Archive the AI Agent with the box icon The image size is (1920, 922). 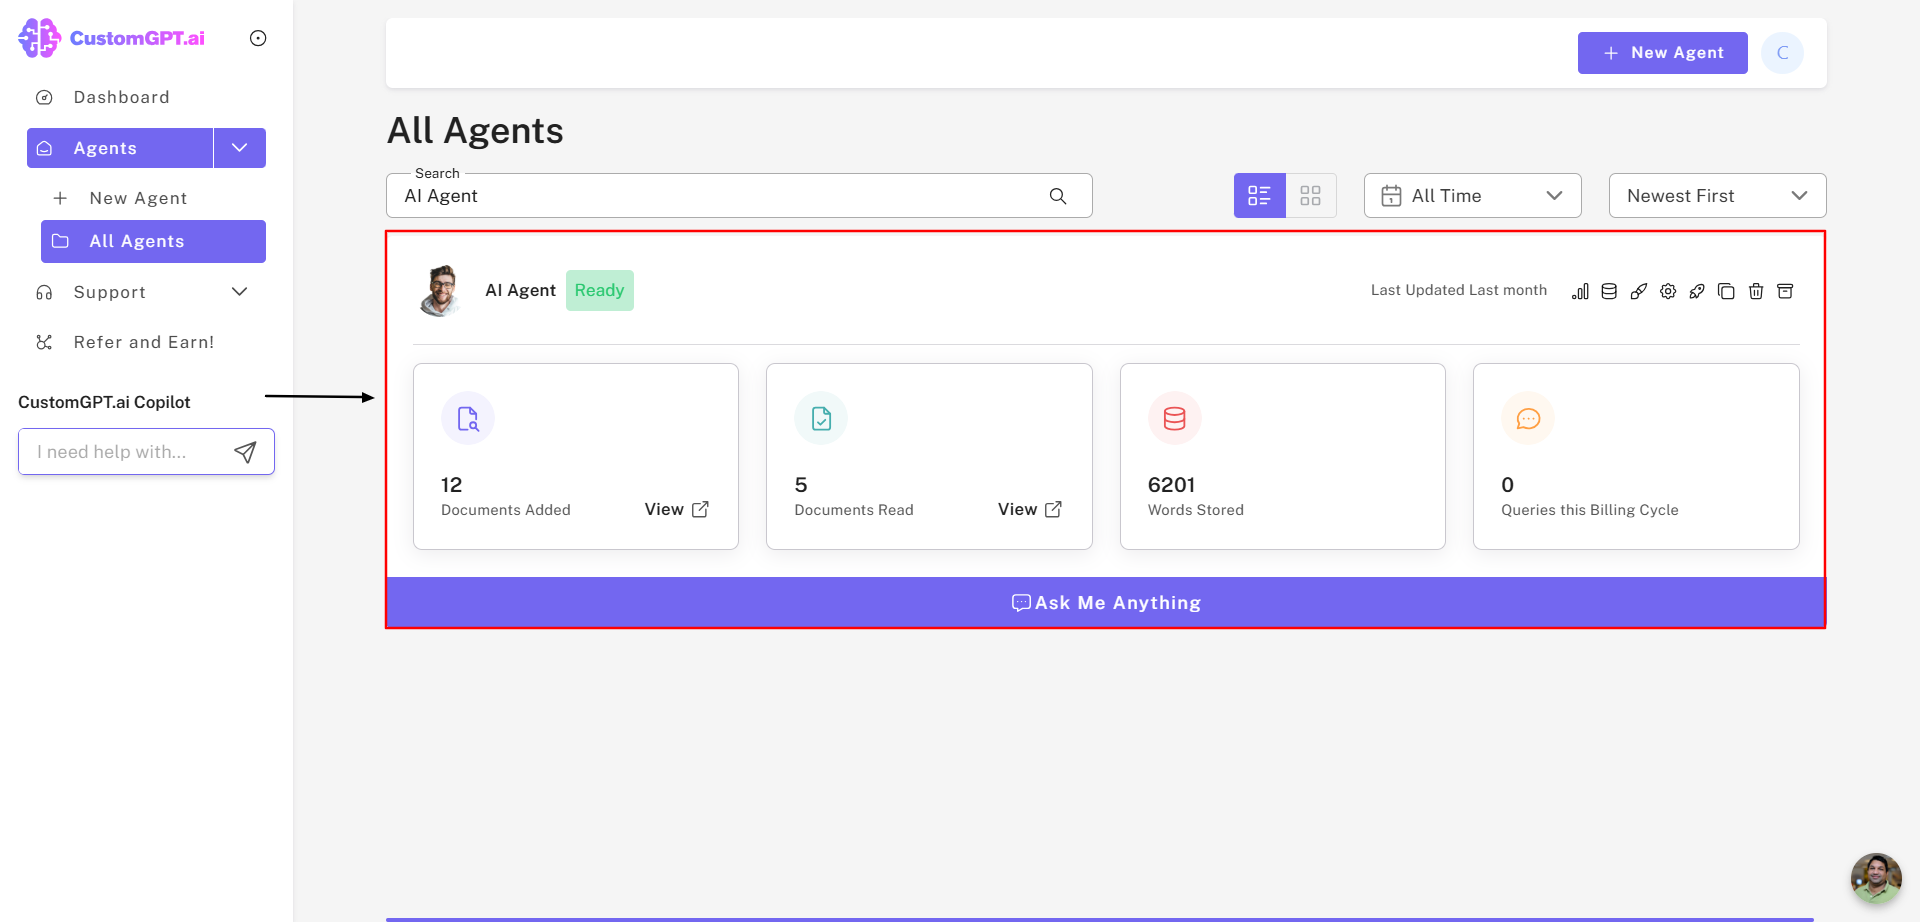pos(1785,291)
